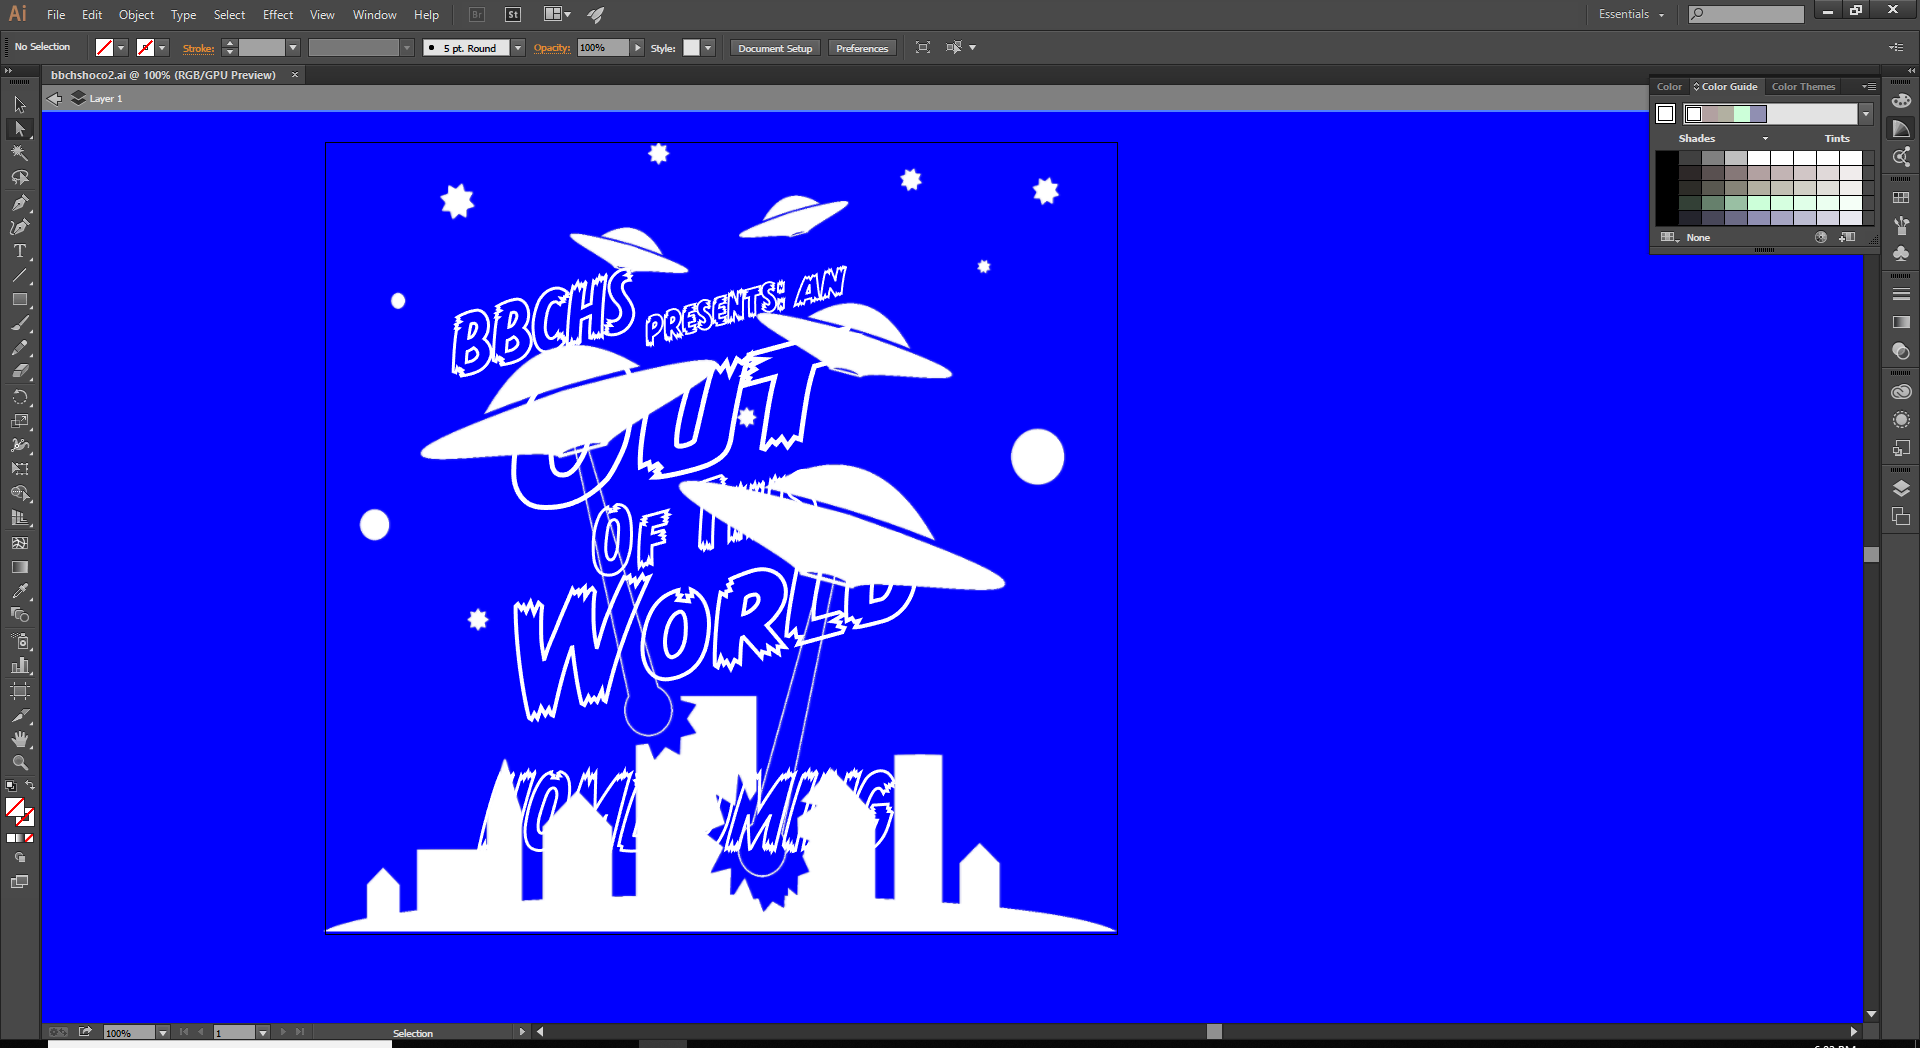Pick the light green tint swatch
Image resolution: width=1920 pixels, height=1048 pixels.
[x=1782, y=203]
